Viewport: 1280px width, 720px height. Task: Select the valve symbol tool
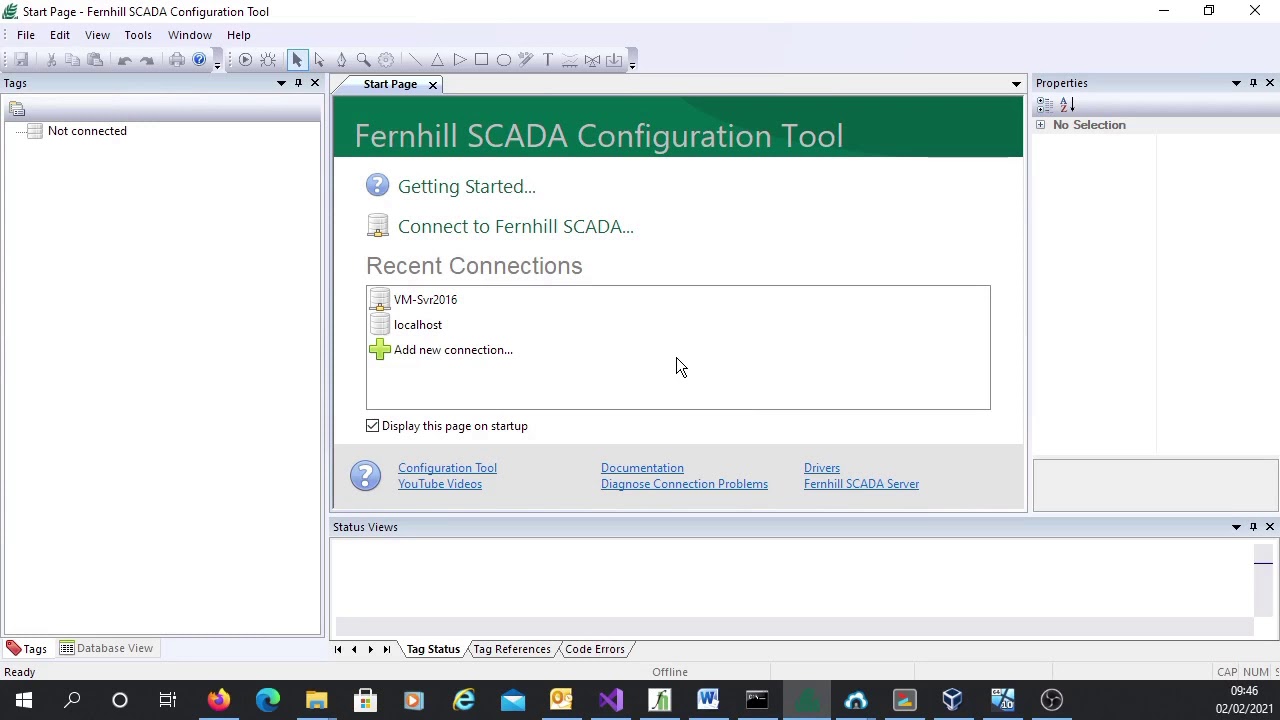(x=592, y=60)
